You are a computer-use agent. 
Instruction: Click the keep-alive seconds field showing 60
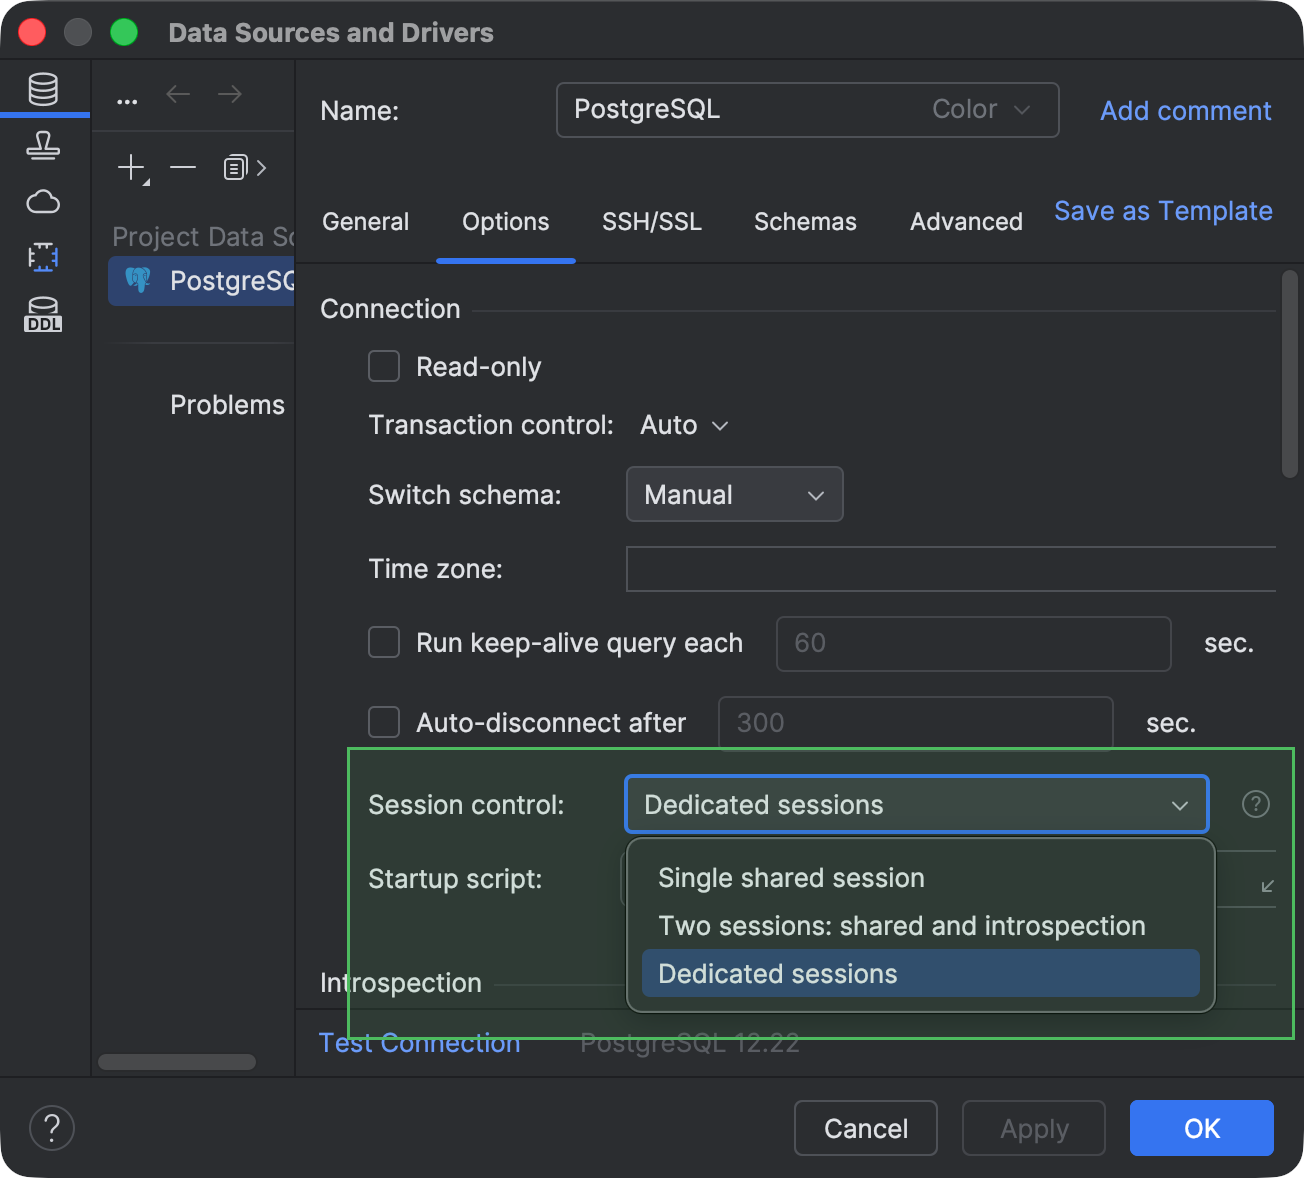coord(974,643)
